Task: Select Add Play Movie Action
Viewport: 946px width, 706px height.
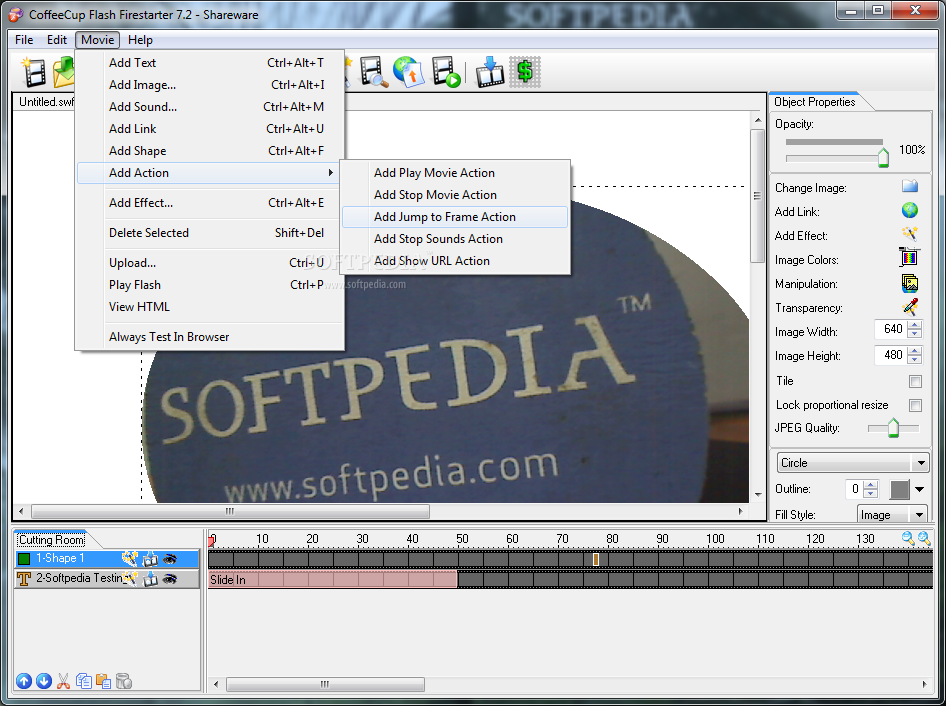Action: tap(455, 173)
